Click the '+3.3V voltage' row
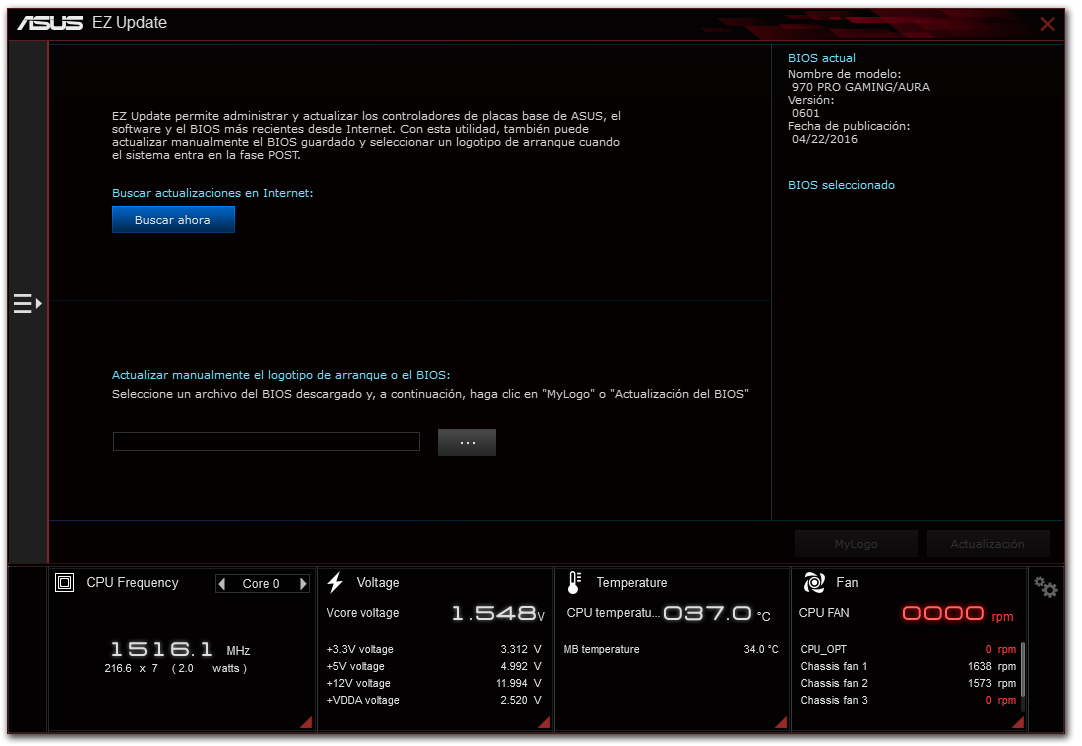The width and height of the screenshot is (1082, 746). (x=434, y=650)
